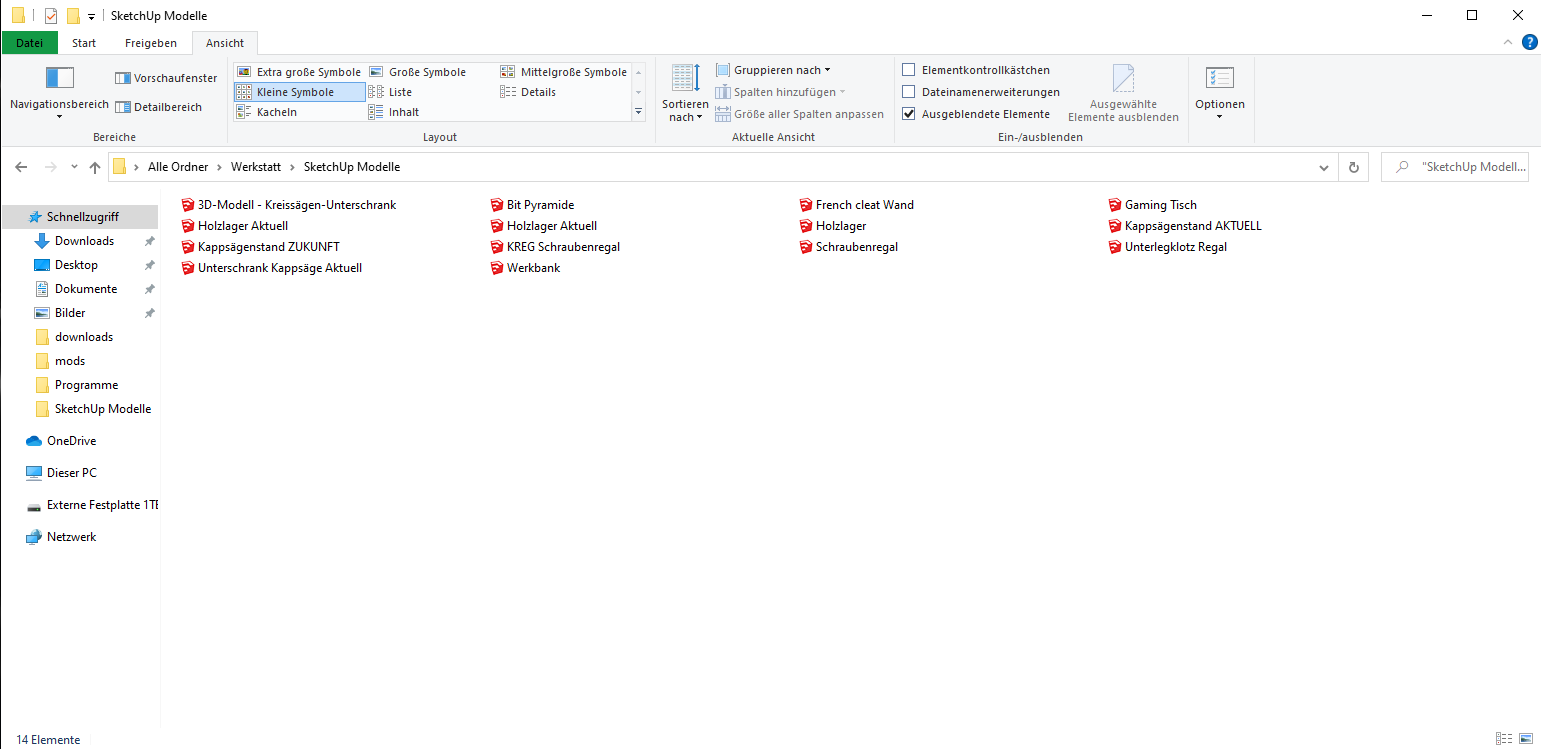Select OneDrive in navigation pane
The image size is (1542, 749).
coord(71,441)
